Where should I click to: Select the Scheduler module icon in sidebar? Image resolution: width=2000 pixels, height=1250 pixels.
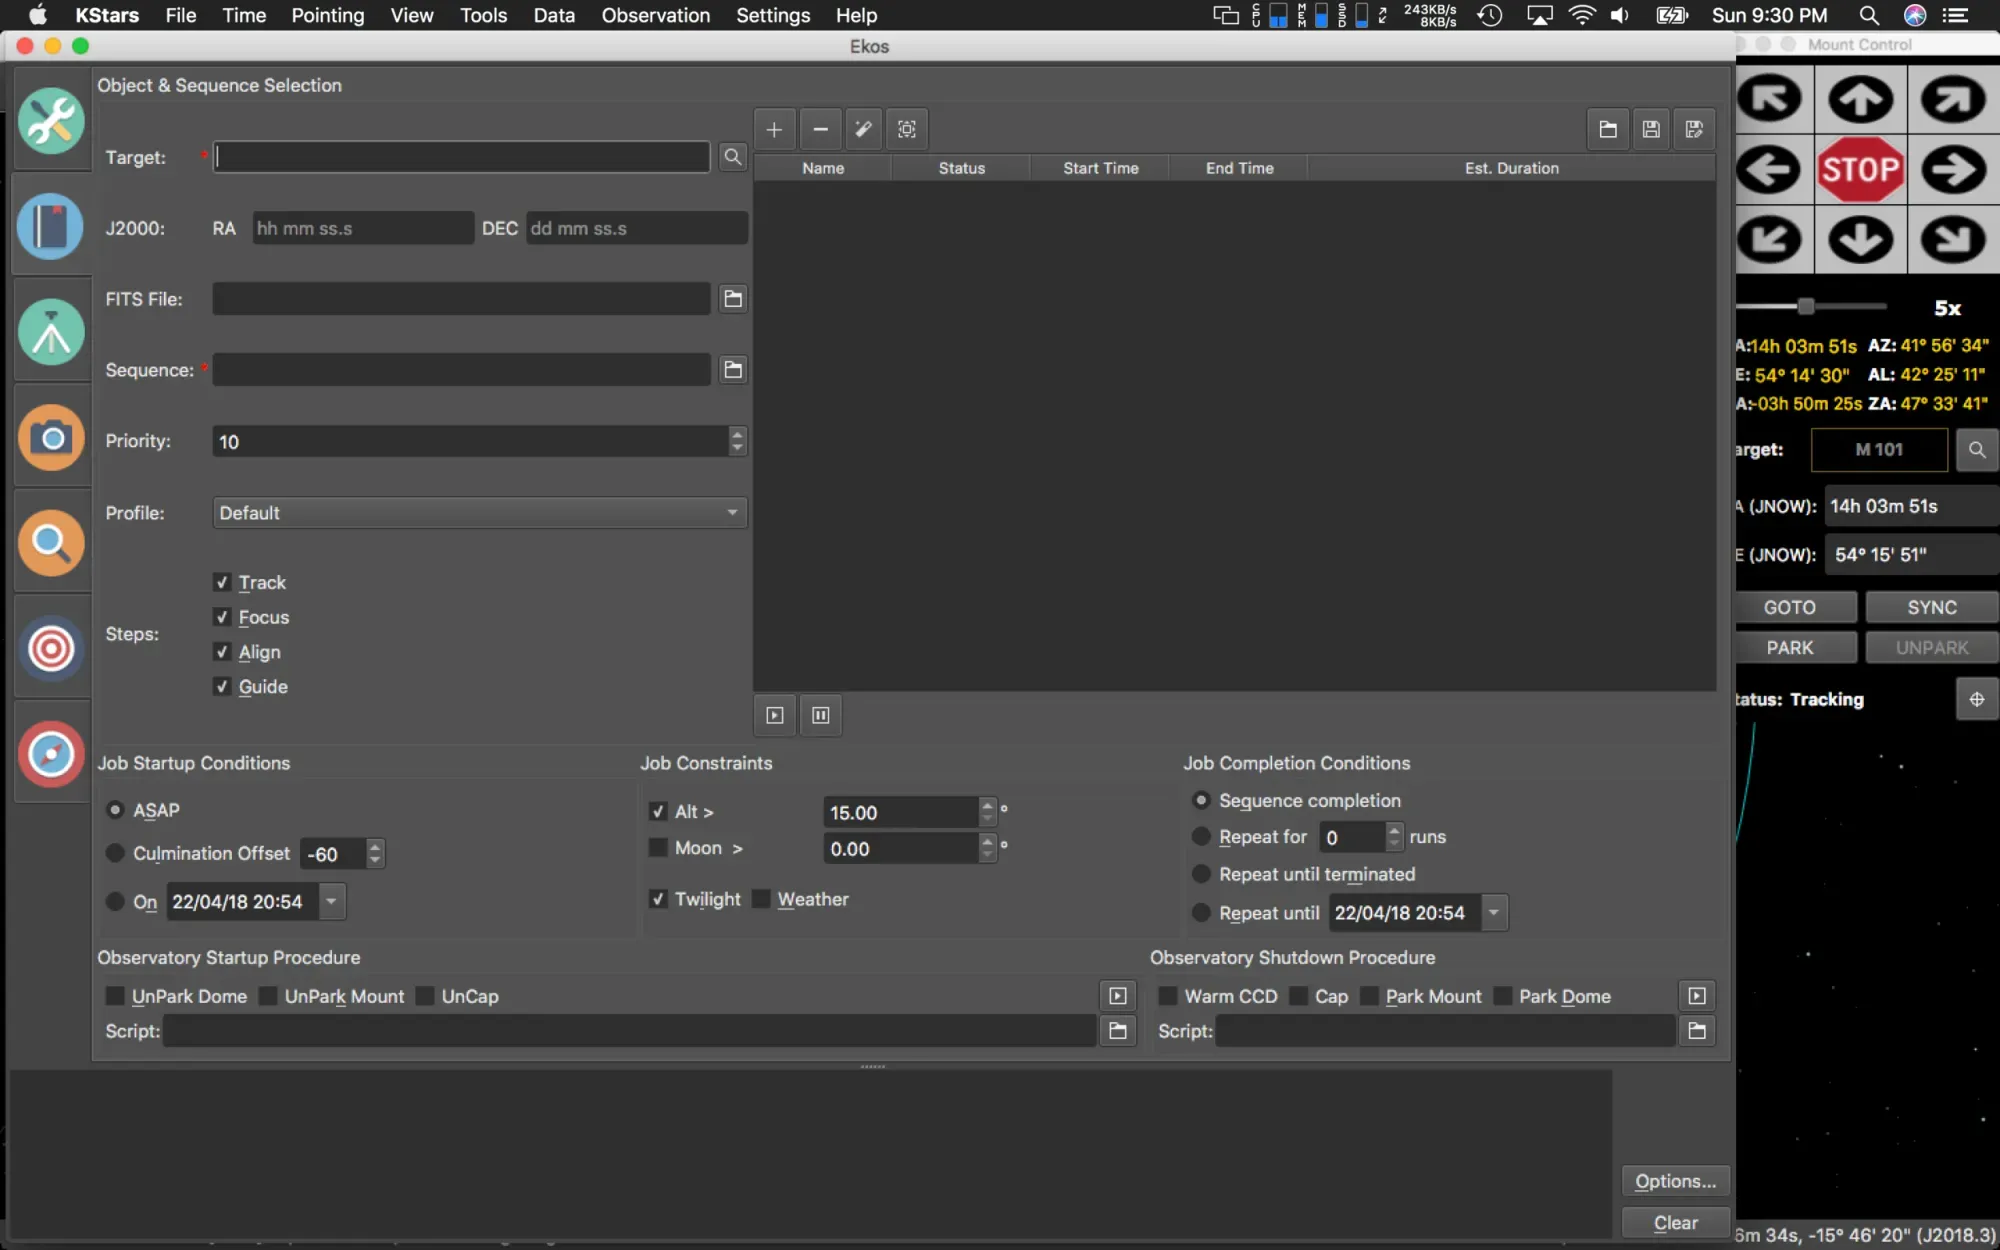point(50,227)
